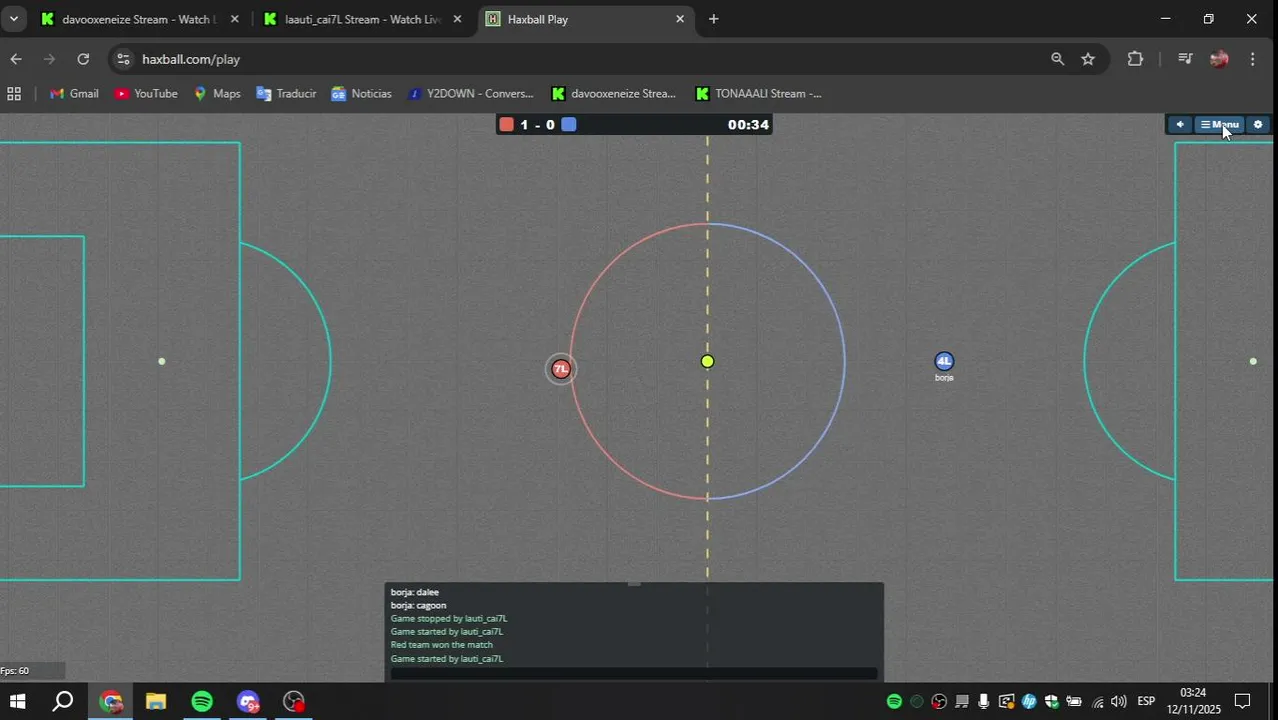This screenshot has width=1278, height=720.
Task: Click the chat panel top drag handle
Action: click(634, 584)
